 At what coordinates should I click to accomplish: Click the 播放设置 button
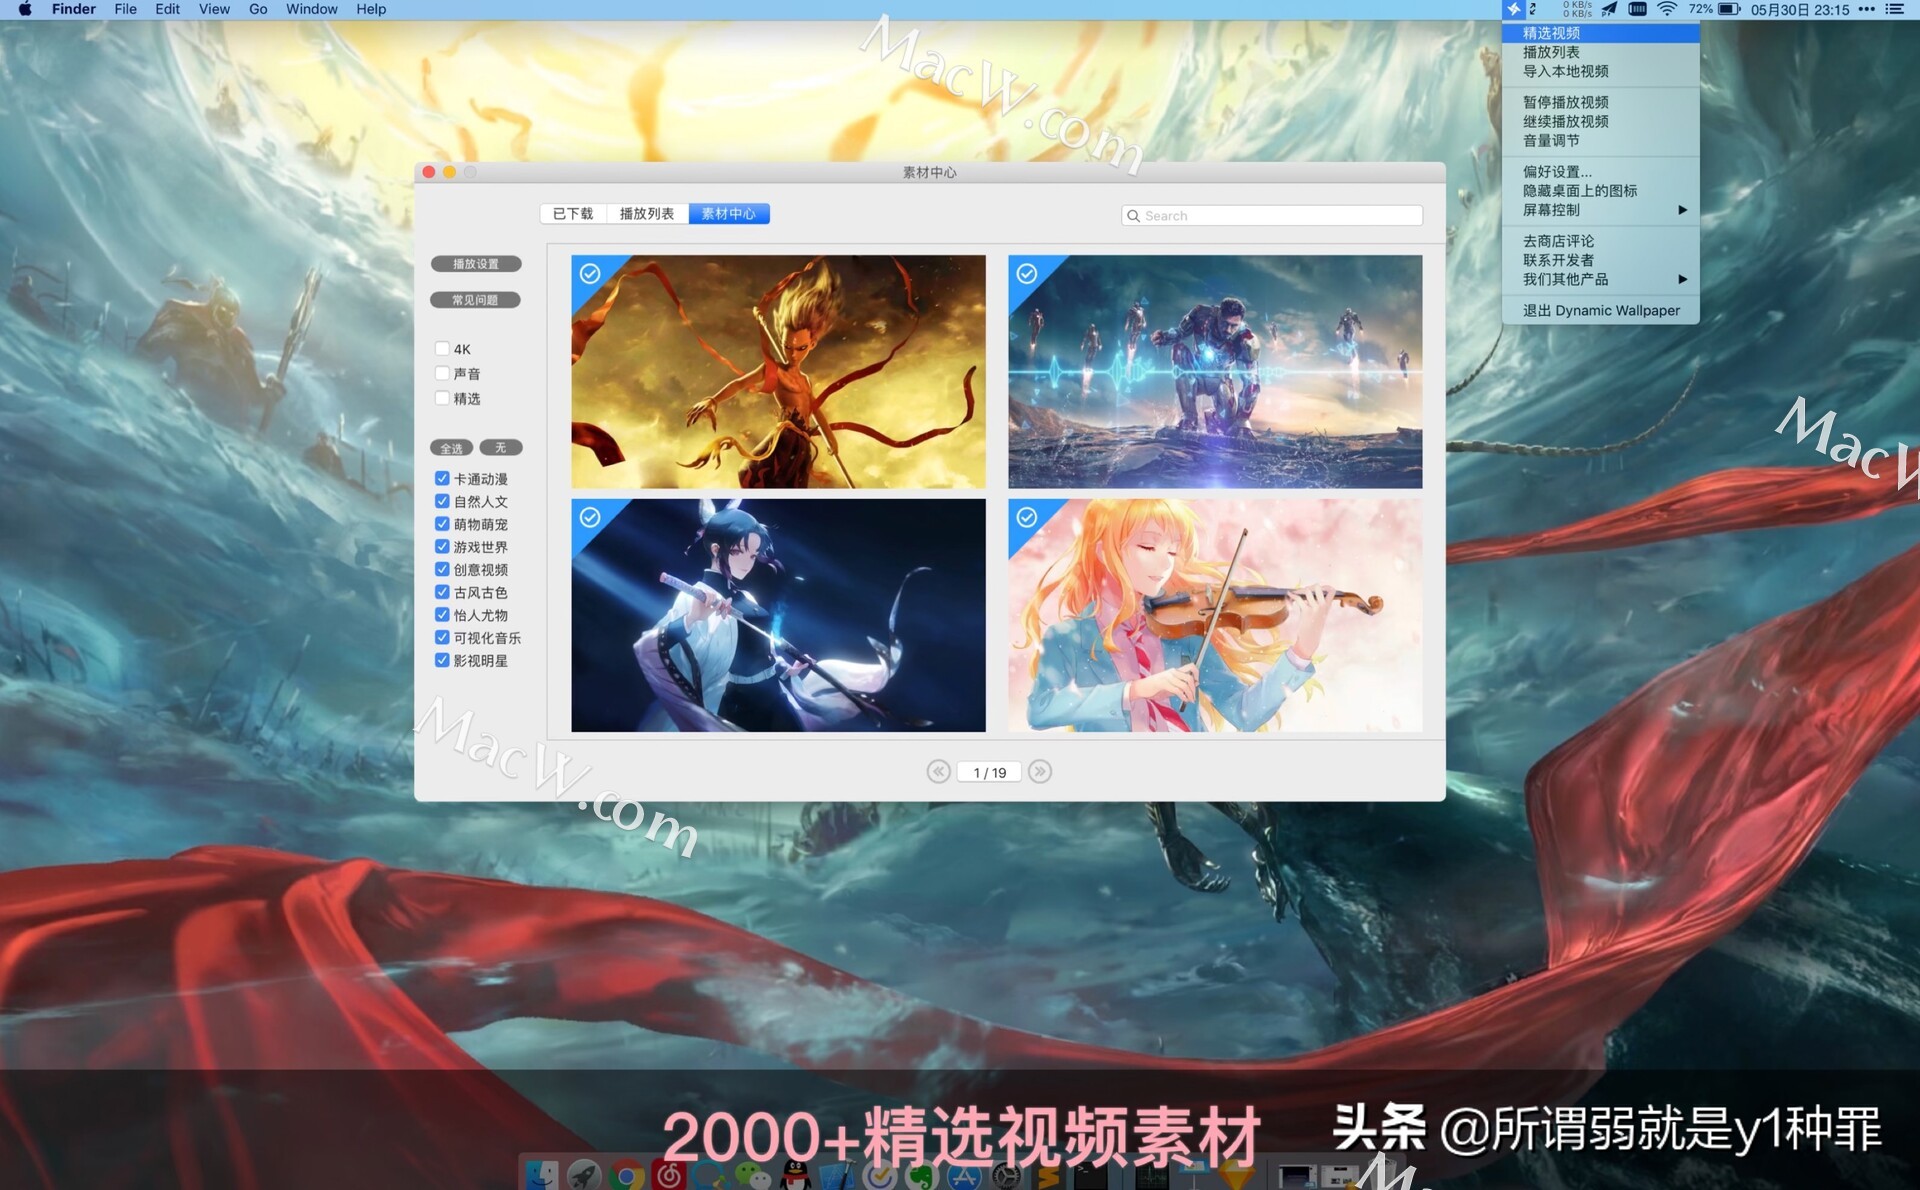click(x=476, y=263)
